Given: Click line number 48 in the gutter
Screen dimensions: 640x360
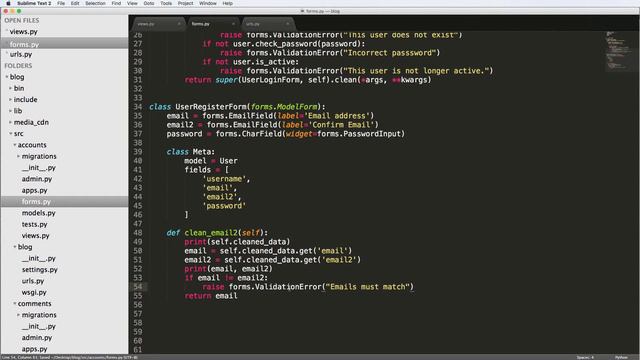Looking at the screenshot, I should point(138,233).
